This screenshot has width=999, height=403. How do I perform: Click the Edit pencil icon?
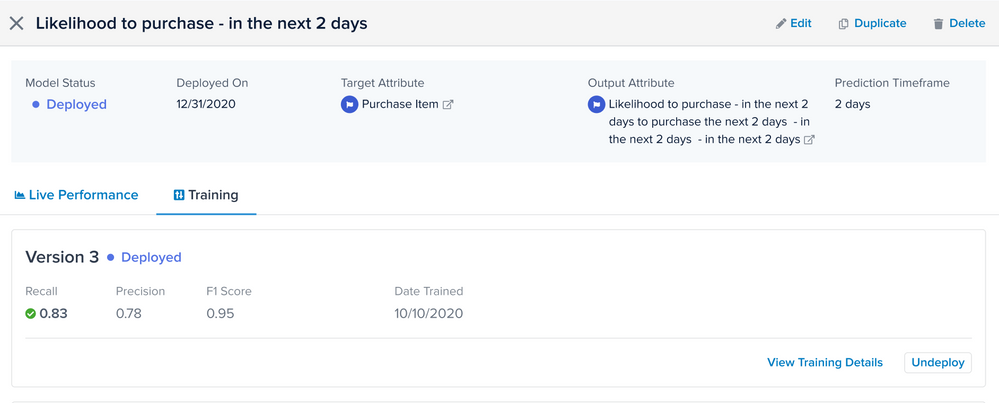(781, 23)
